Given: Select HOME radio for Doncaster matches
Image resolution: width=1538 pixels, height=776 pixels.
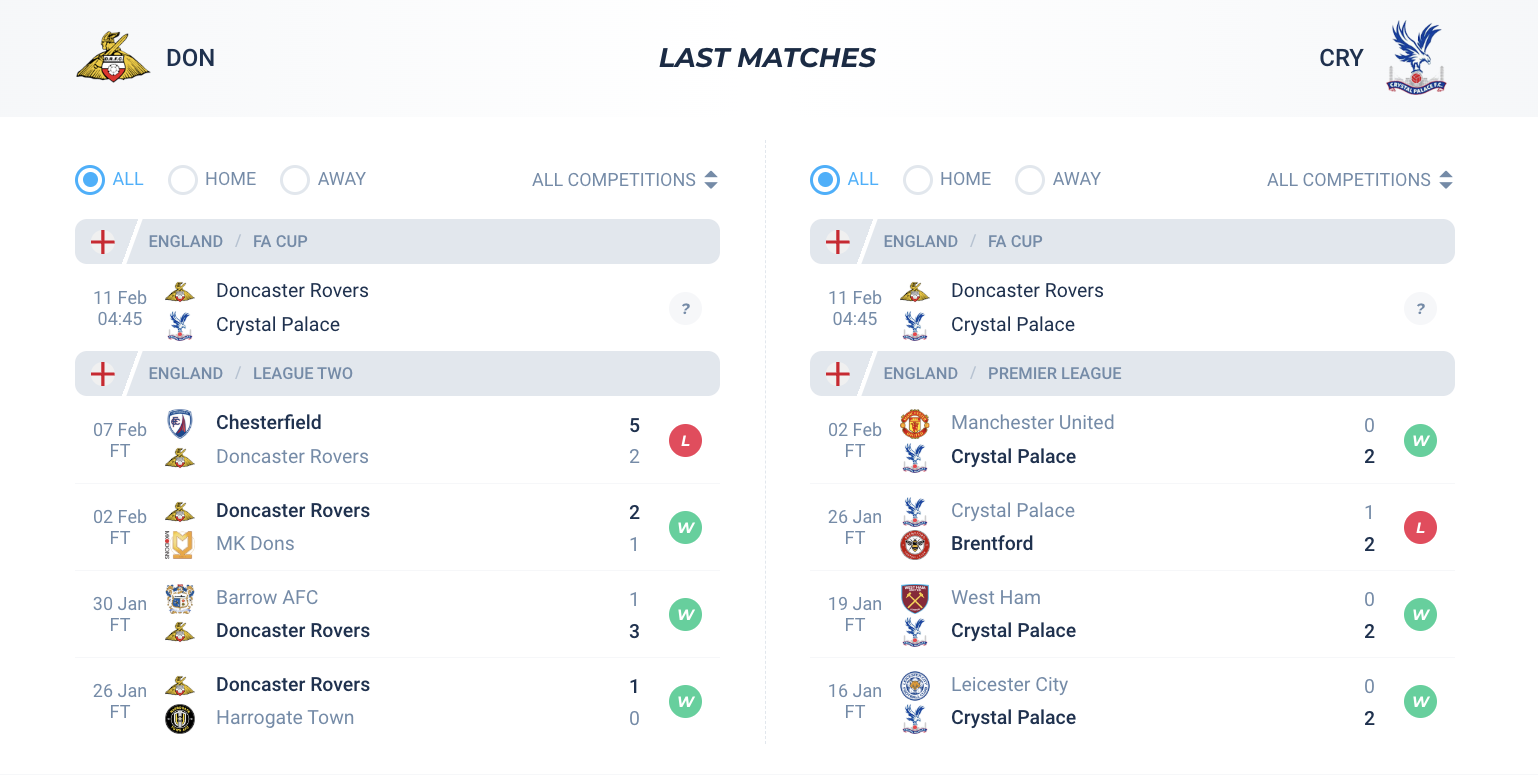Looking at the screenshot, I should click(x=183, y=180).
